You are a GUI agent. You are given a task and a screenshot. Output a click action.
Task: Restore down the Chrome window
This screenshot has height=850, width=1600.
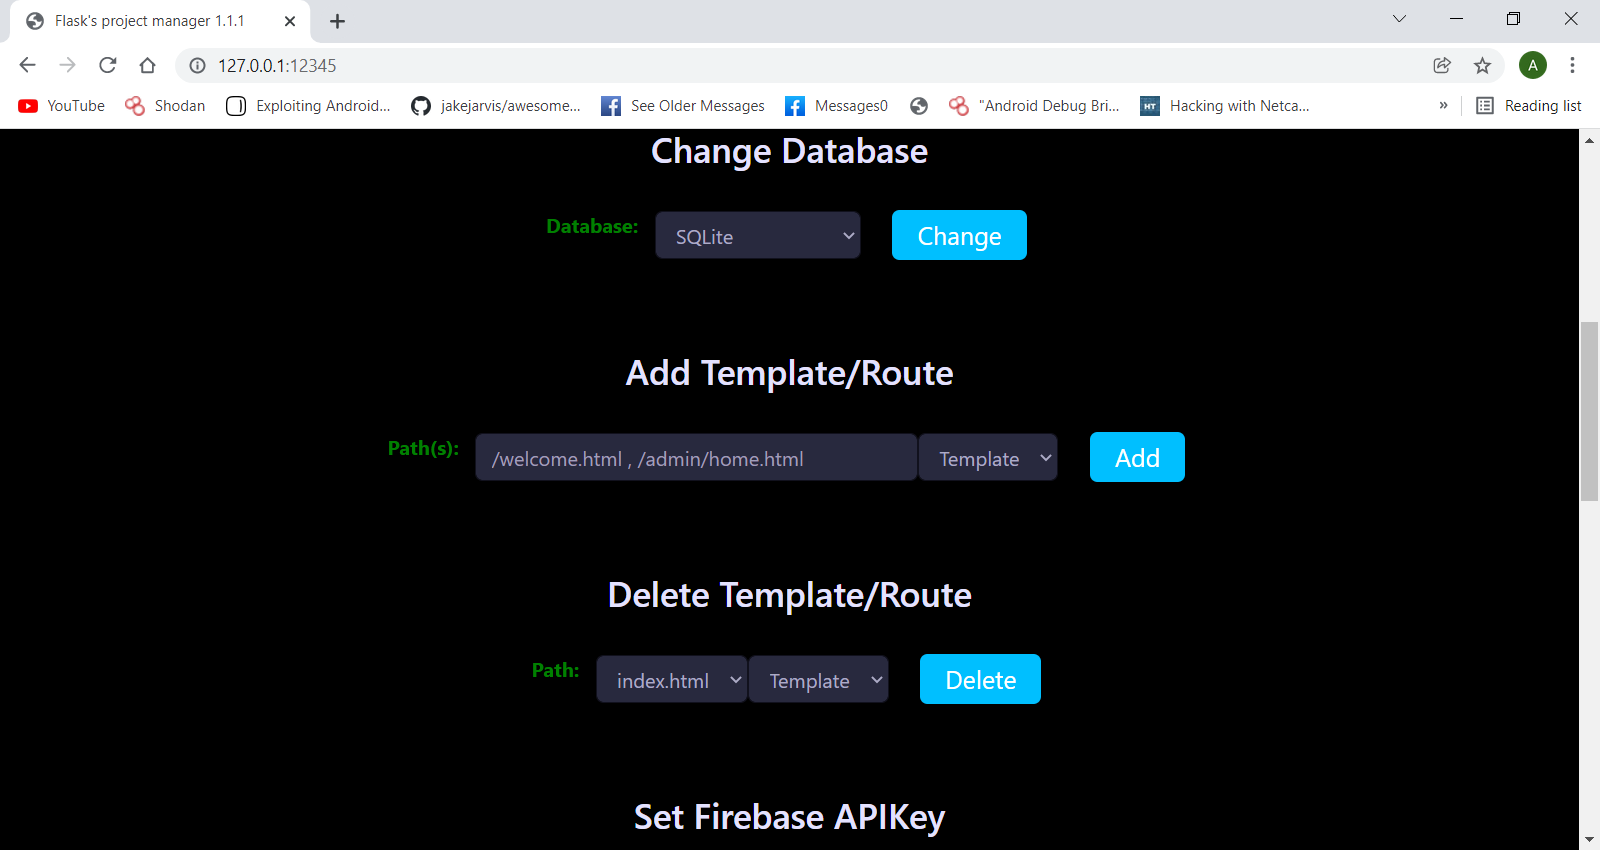tap(1513, 18)
